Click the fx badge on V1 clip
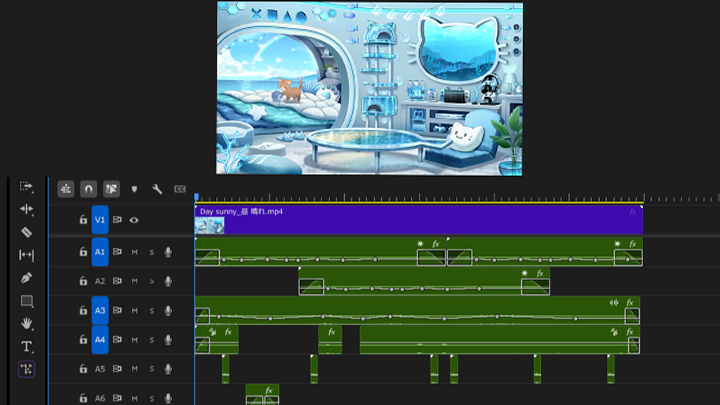This screenshot has height=405, width=720. (x=633, y=212)
